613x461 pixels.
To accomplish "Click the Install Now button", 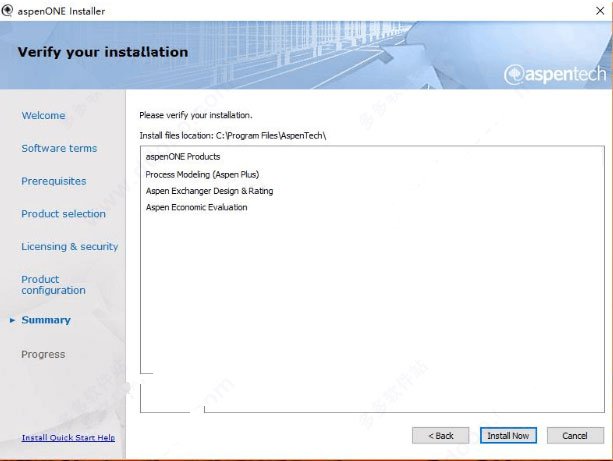I will (508, 435).
